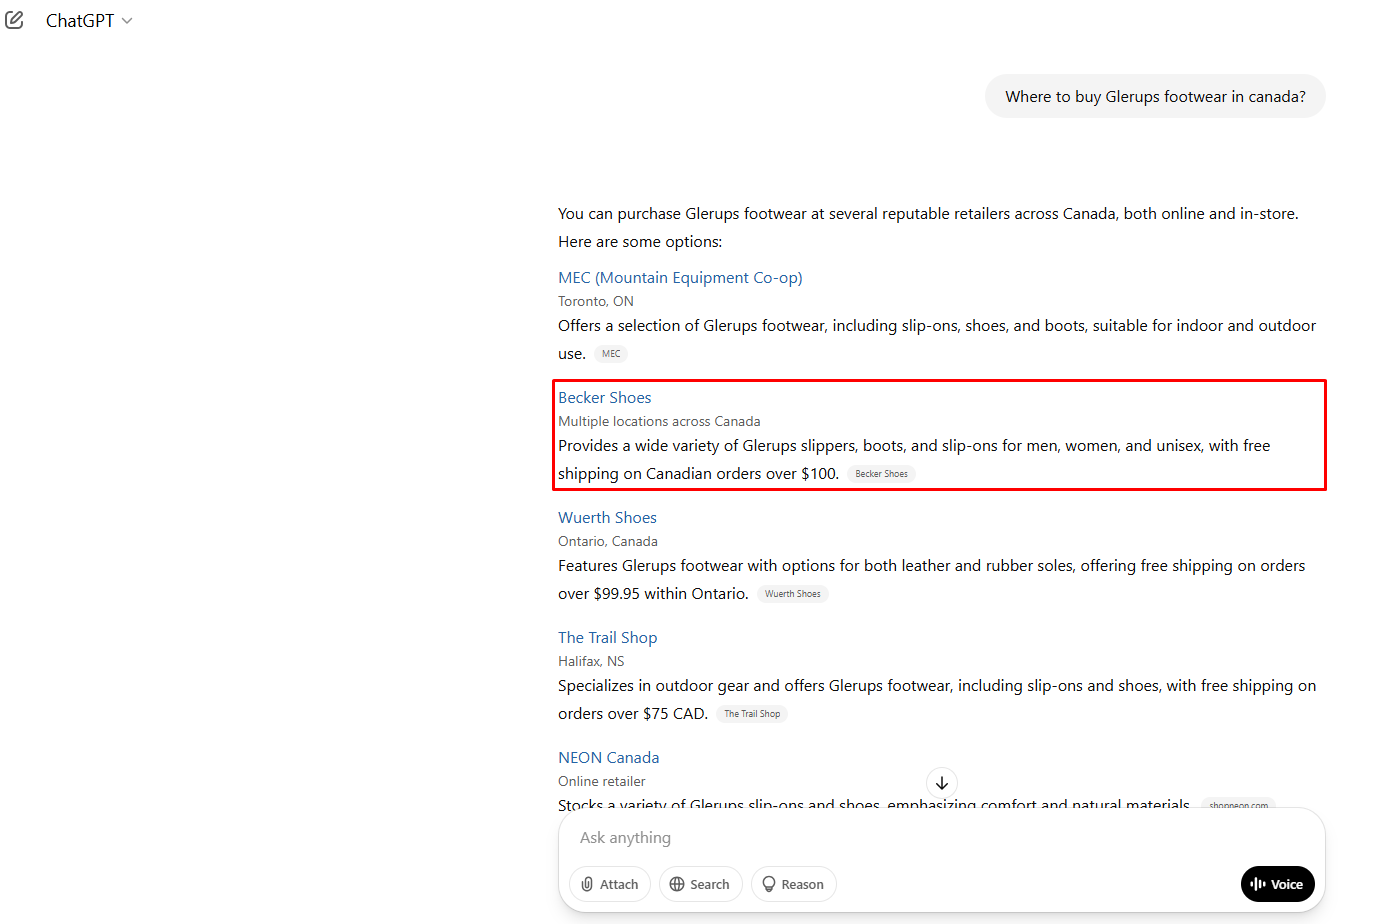Click The Trail Shop source citation chip

[752, 714]
